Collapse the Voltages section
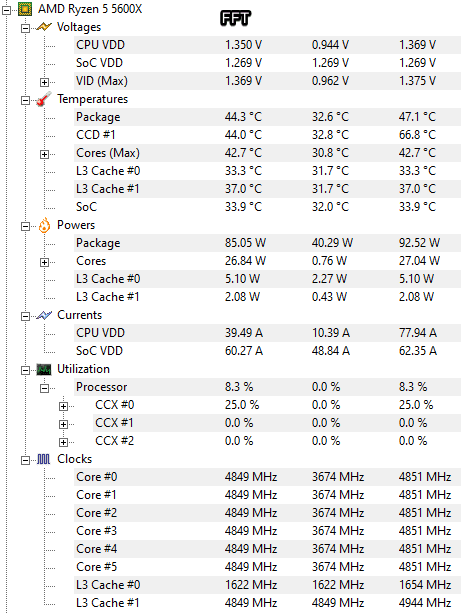Image resolution: width=461 pixels, height=613 pixels. pos(25,28)
